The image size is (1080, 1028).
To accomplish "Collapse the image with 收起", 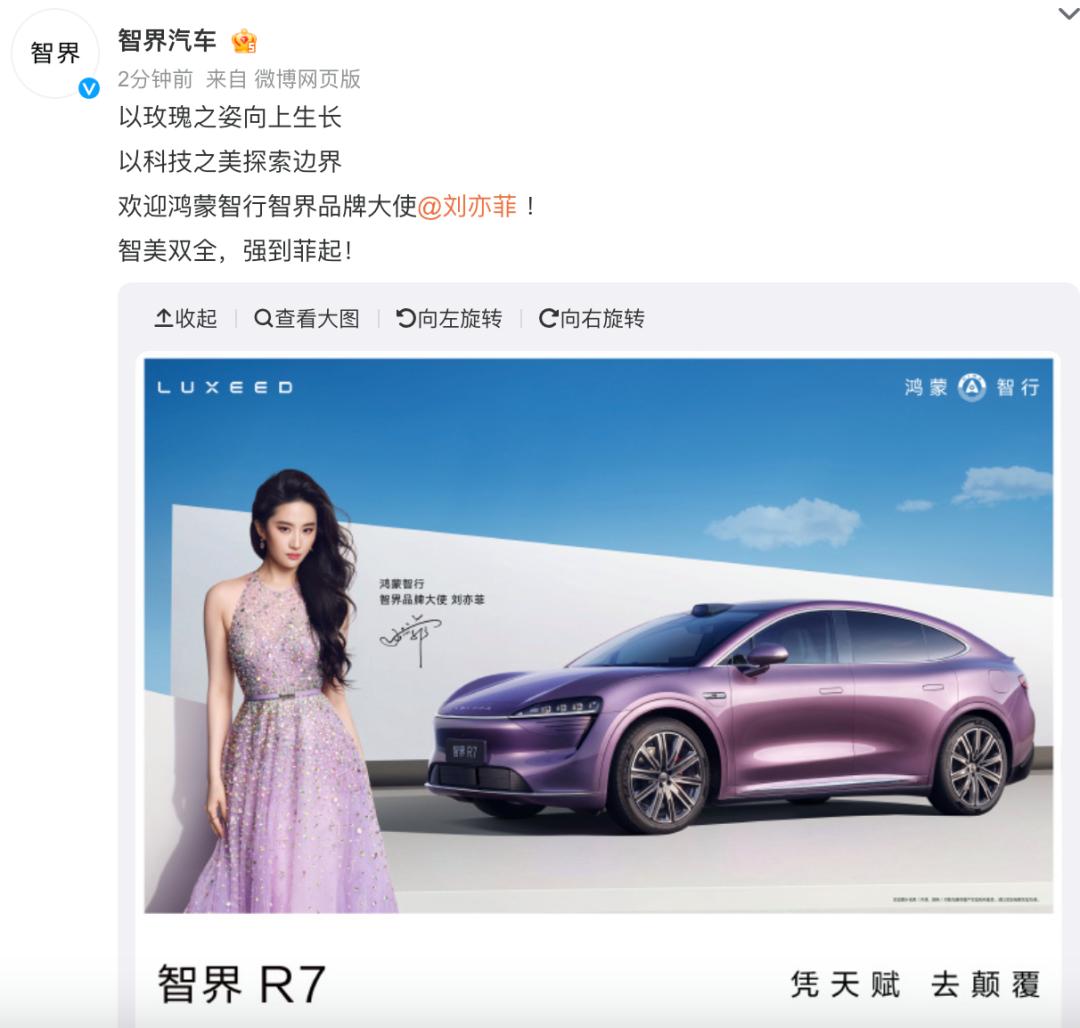I will [x=185, y=318].
